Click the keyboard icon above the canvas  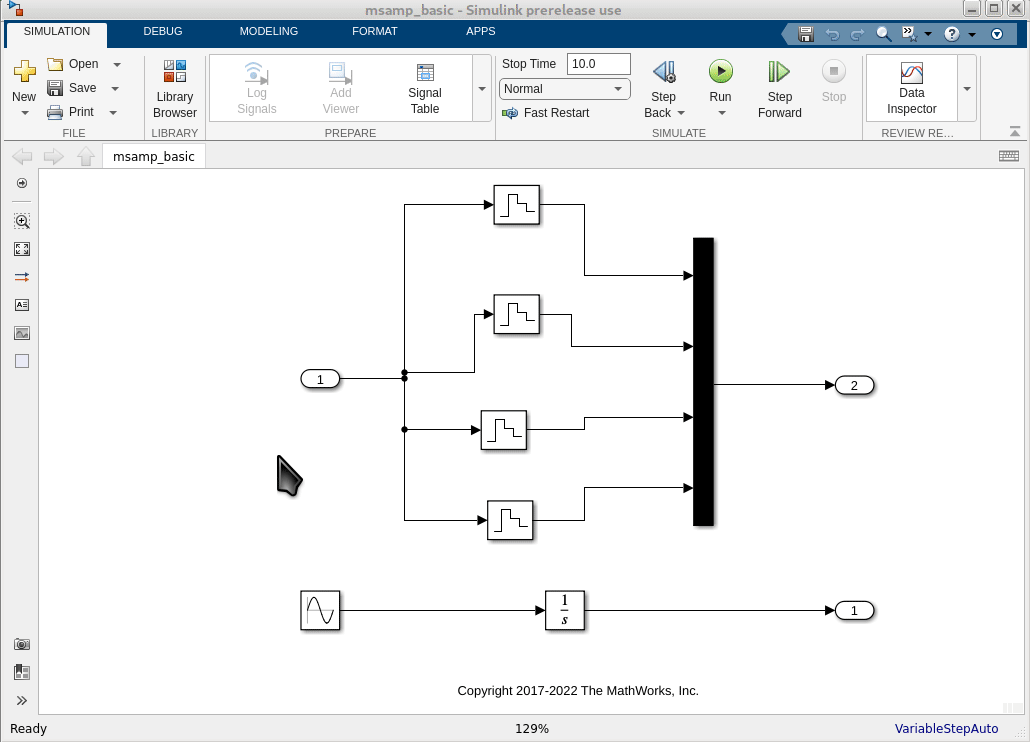click(x=1008, y=156)
